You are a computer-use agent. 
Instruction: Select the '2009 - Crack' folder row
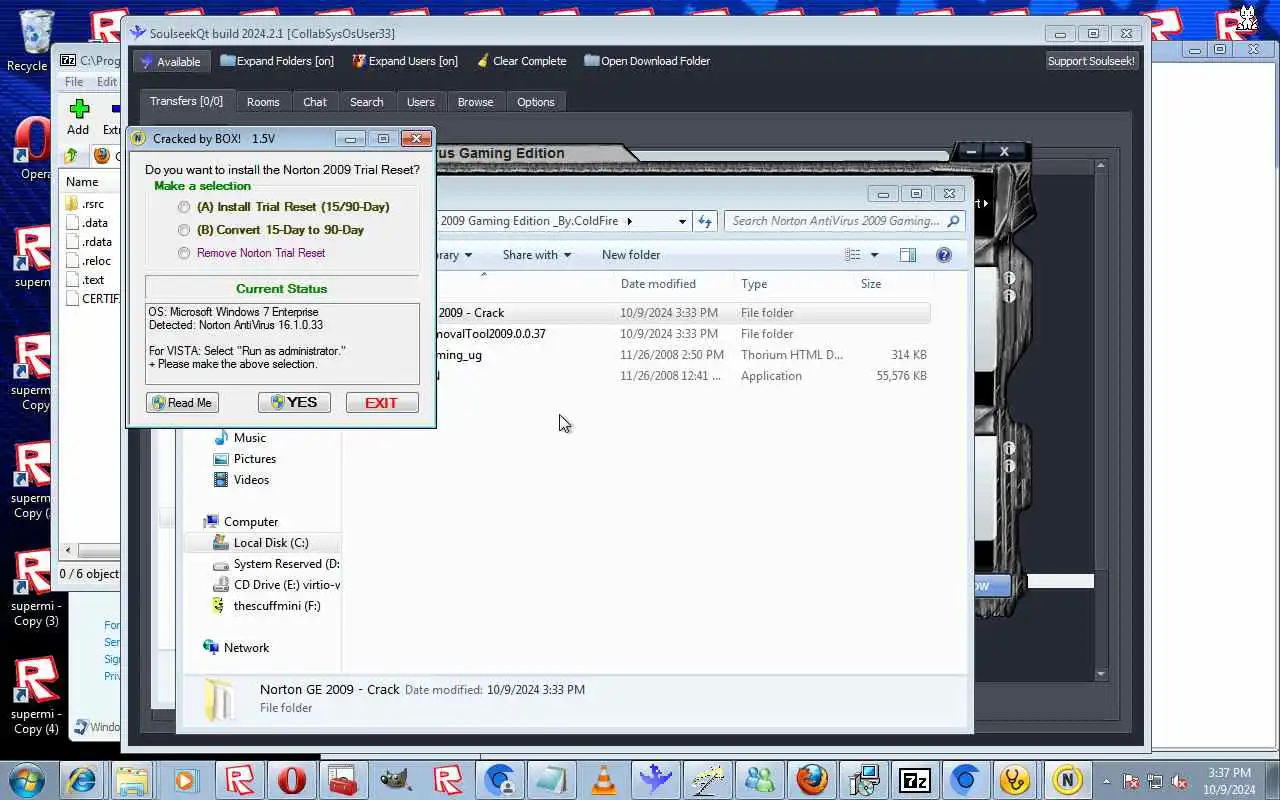click(x=683, y=313)
